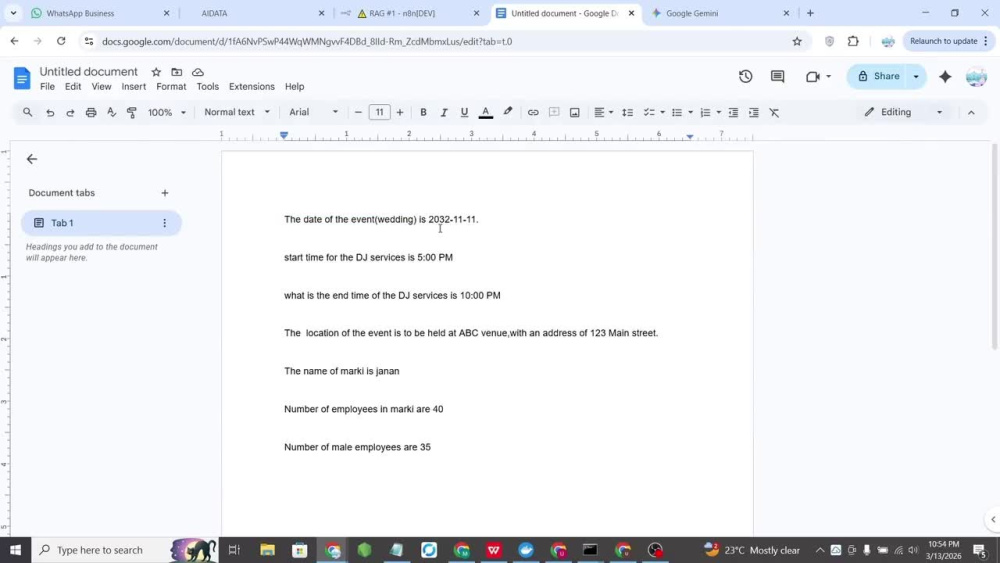The image size is (1000, 563).
Task: Add a comment from the toolbar
Action: [x=554, y=112]
